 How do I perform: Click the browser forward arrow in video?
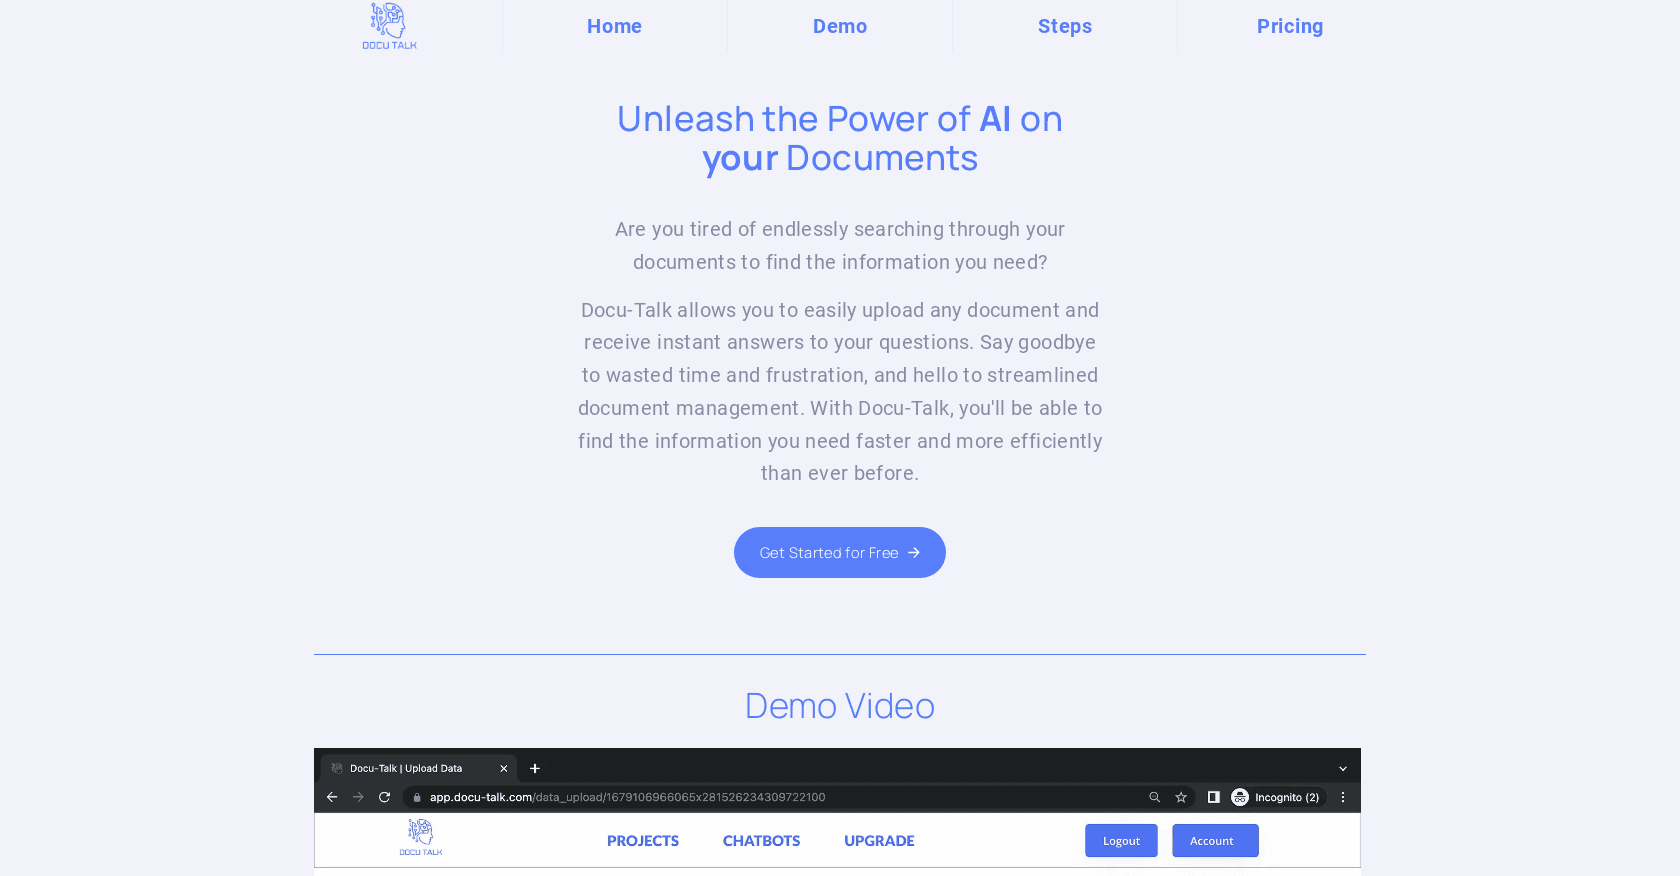(x=358, y=797)
